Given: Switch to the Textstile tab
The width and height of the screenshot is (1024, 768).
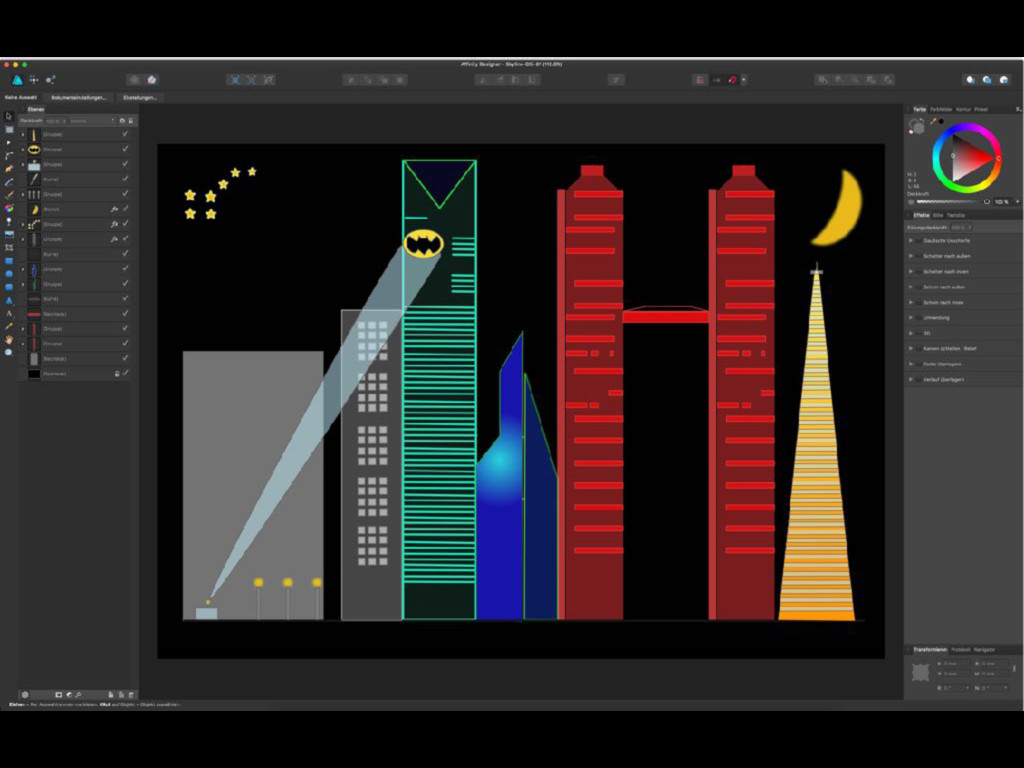Looking at the screenshot, I should tap(956, 215).
